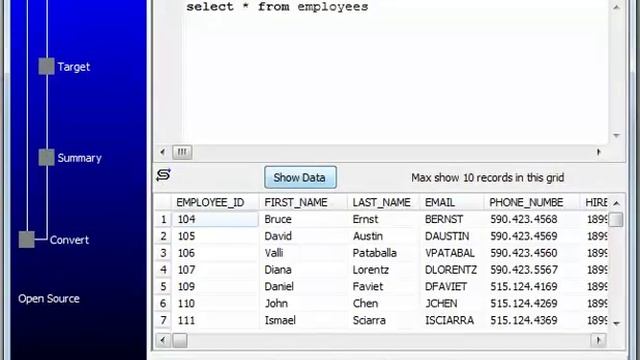Click the data grid scroll up arrow
This screenshot has width=640, height=360.
616,203
